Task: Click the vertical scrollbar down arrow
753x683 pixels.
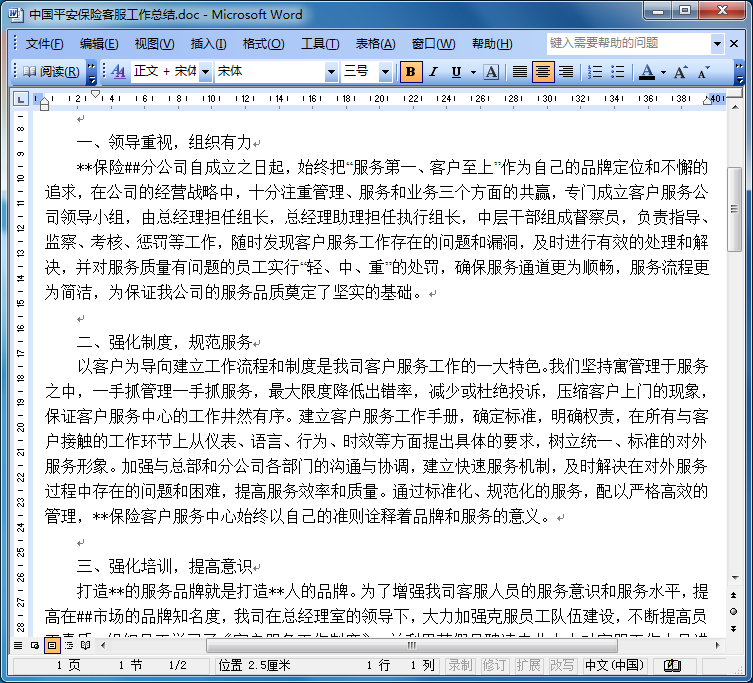Action: click(x=735, y=578)
